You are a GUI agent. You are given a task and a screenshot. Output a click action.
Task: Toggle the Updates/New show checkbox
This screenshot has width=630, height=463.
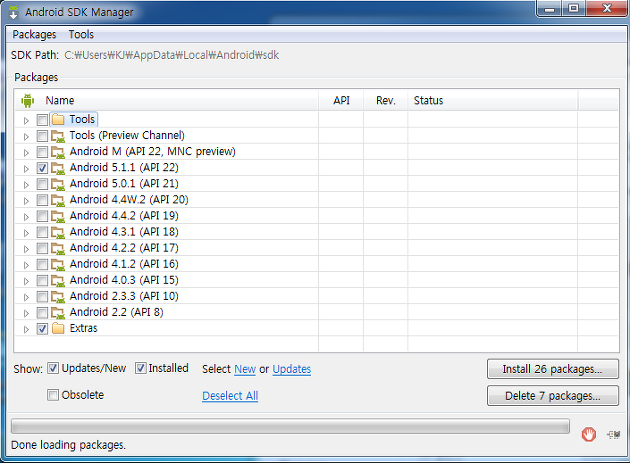point(53,368)
